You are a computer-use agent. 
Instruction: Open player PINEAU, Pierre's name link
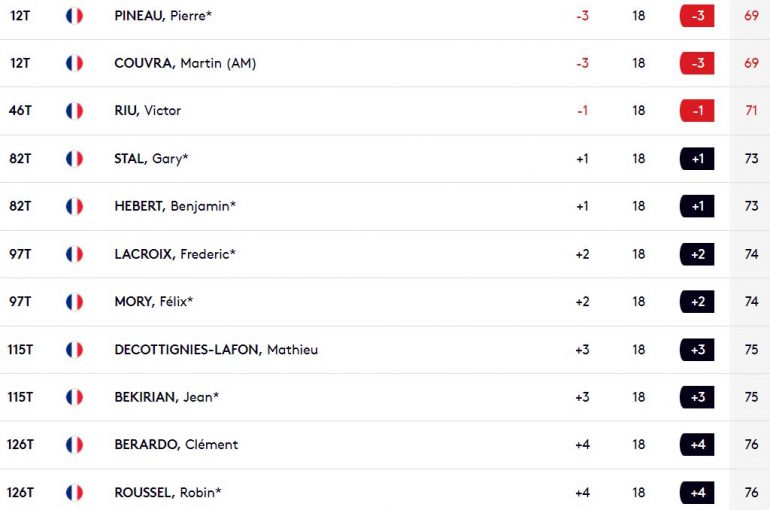coord(163,16)
